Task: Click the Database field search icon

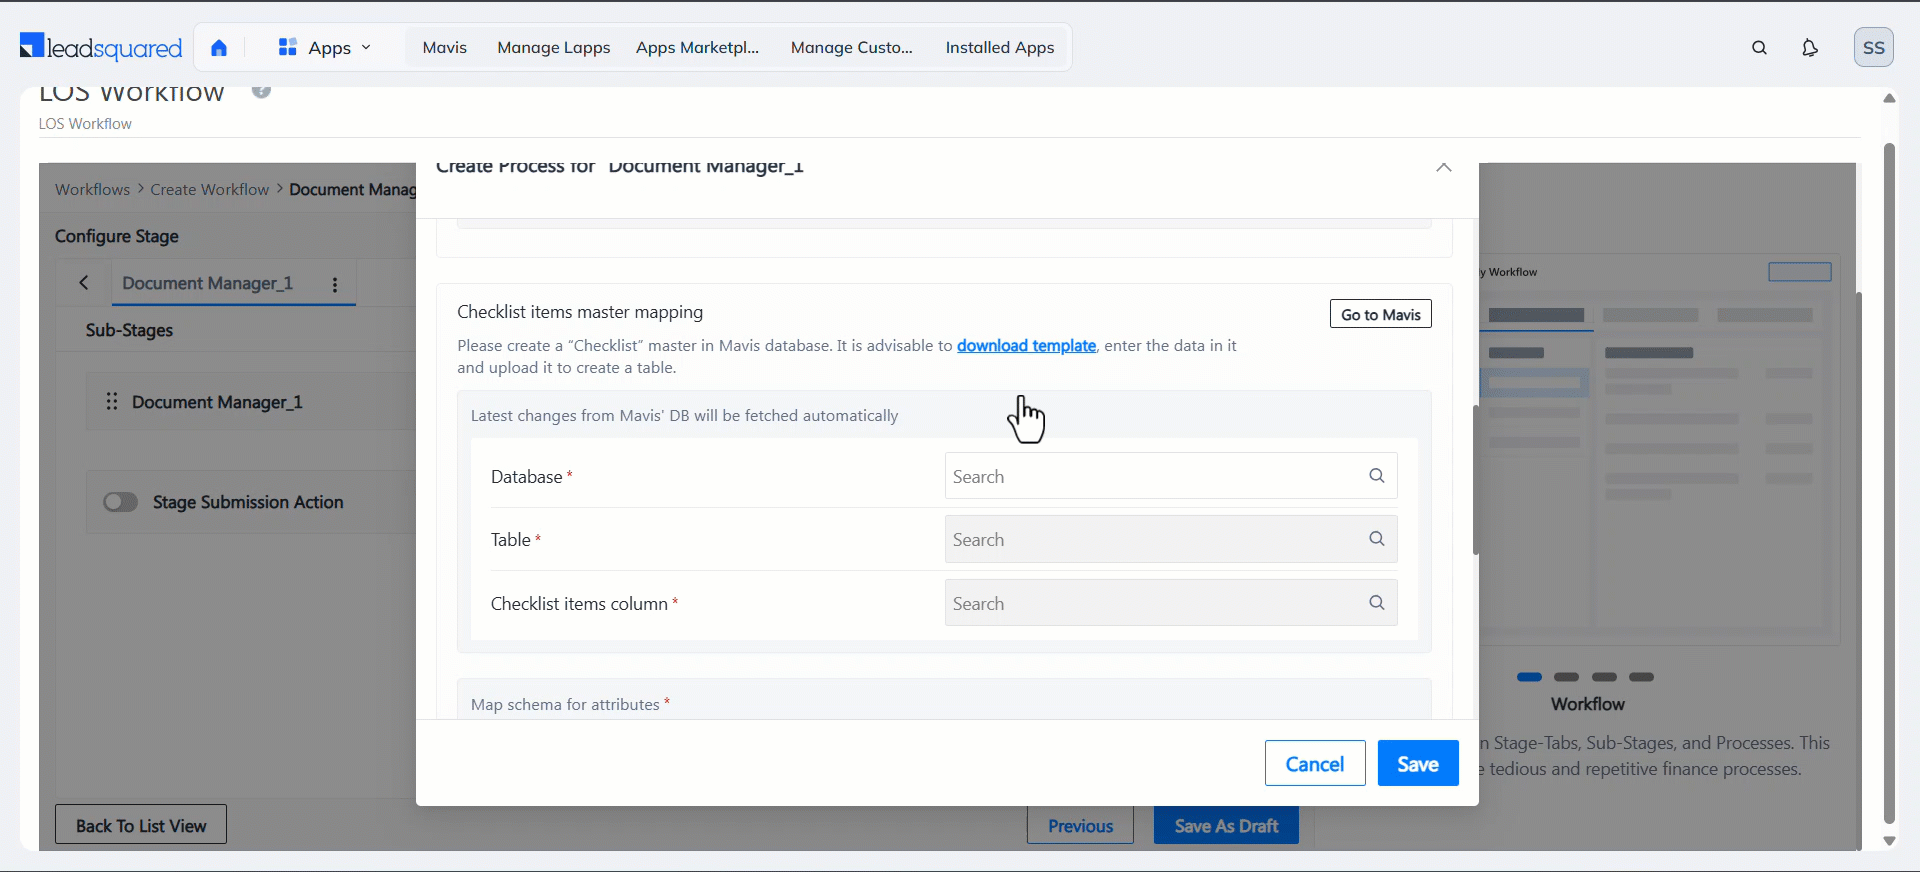Action: [1376, 476]
